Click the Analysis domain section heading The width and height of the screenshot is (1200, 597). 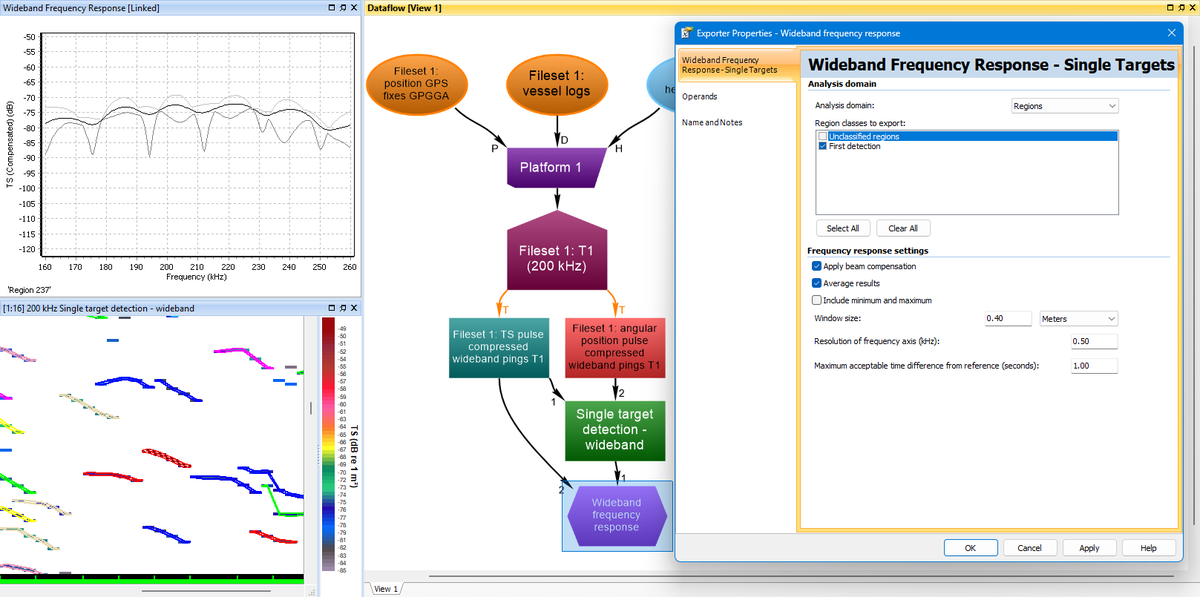click(842, 84)
